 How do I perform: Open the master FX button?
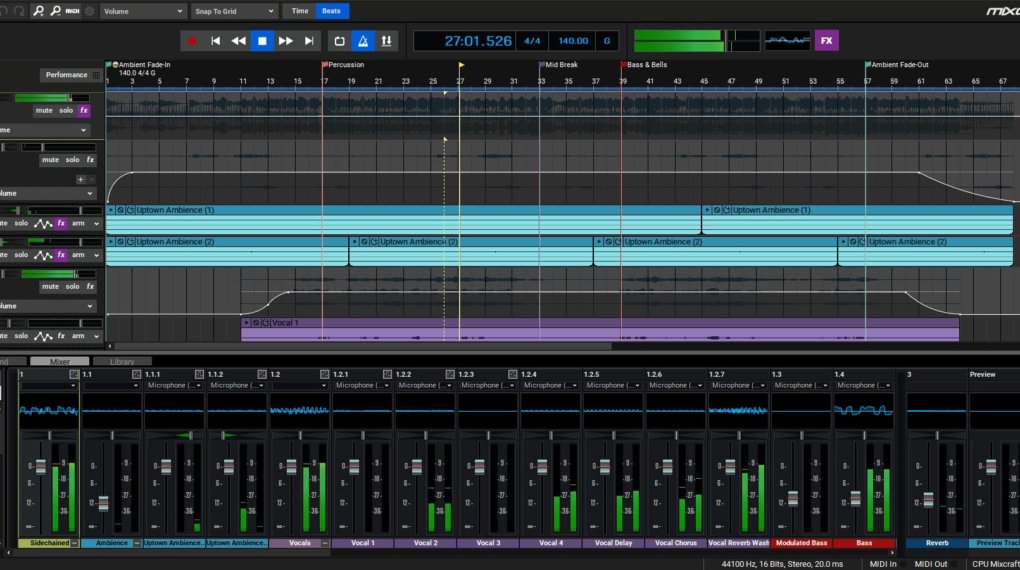[x=826, y=40]
